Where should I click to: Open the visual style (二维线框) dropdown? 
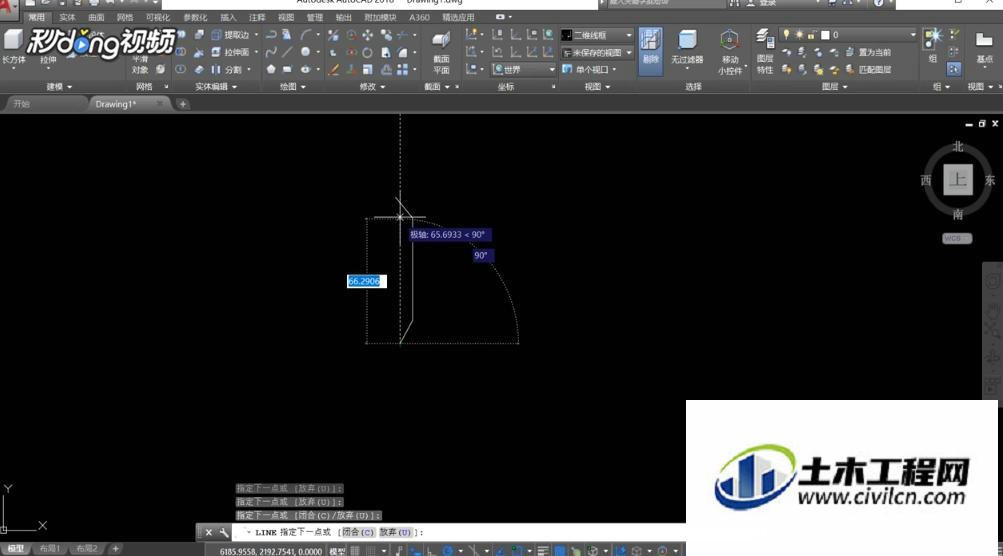tap(597, 35)
